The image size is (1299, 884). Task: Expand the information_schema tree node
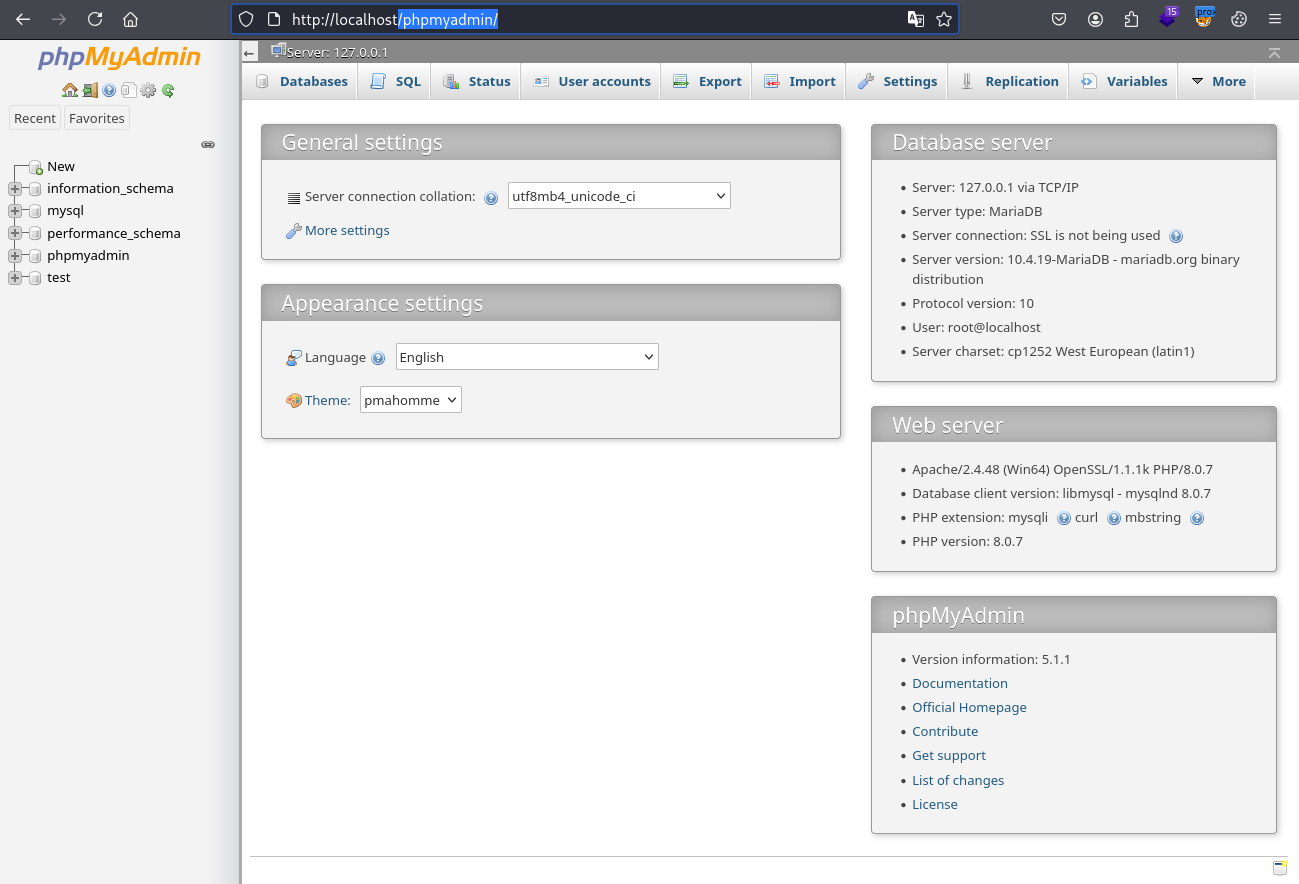point(14,189)
